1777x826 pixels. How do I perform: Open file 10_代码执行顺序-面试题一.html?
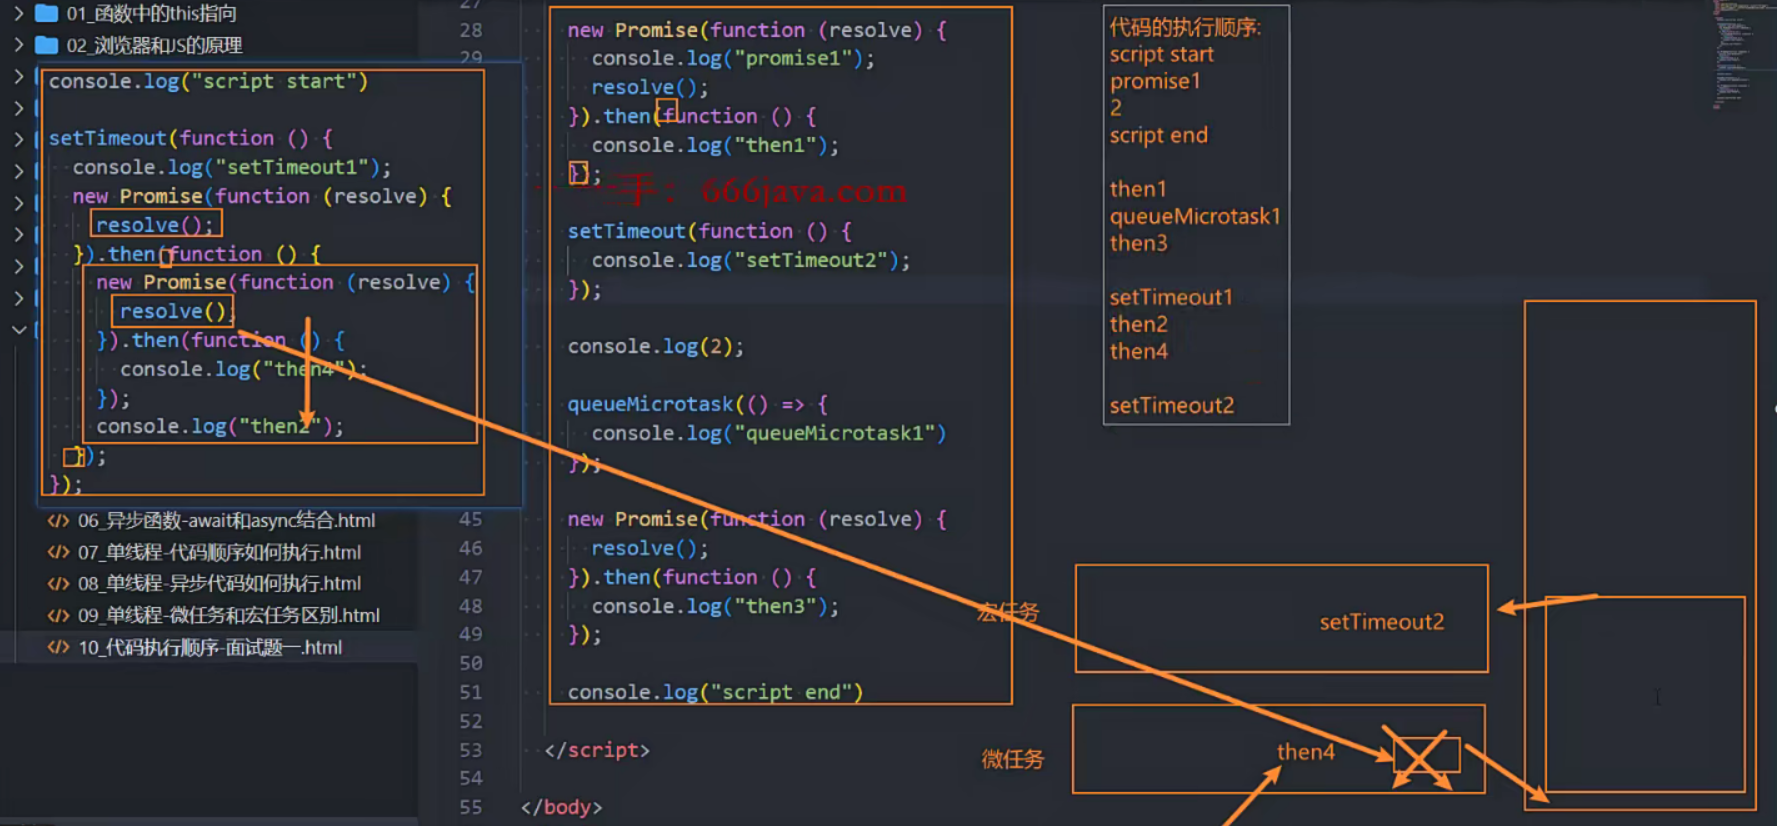point(210,647)
